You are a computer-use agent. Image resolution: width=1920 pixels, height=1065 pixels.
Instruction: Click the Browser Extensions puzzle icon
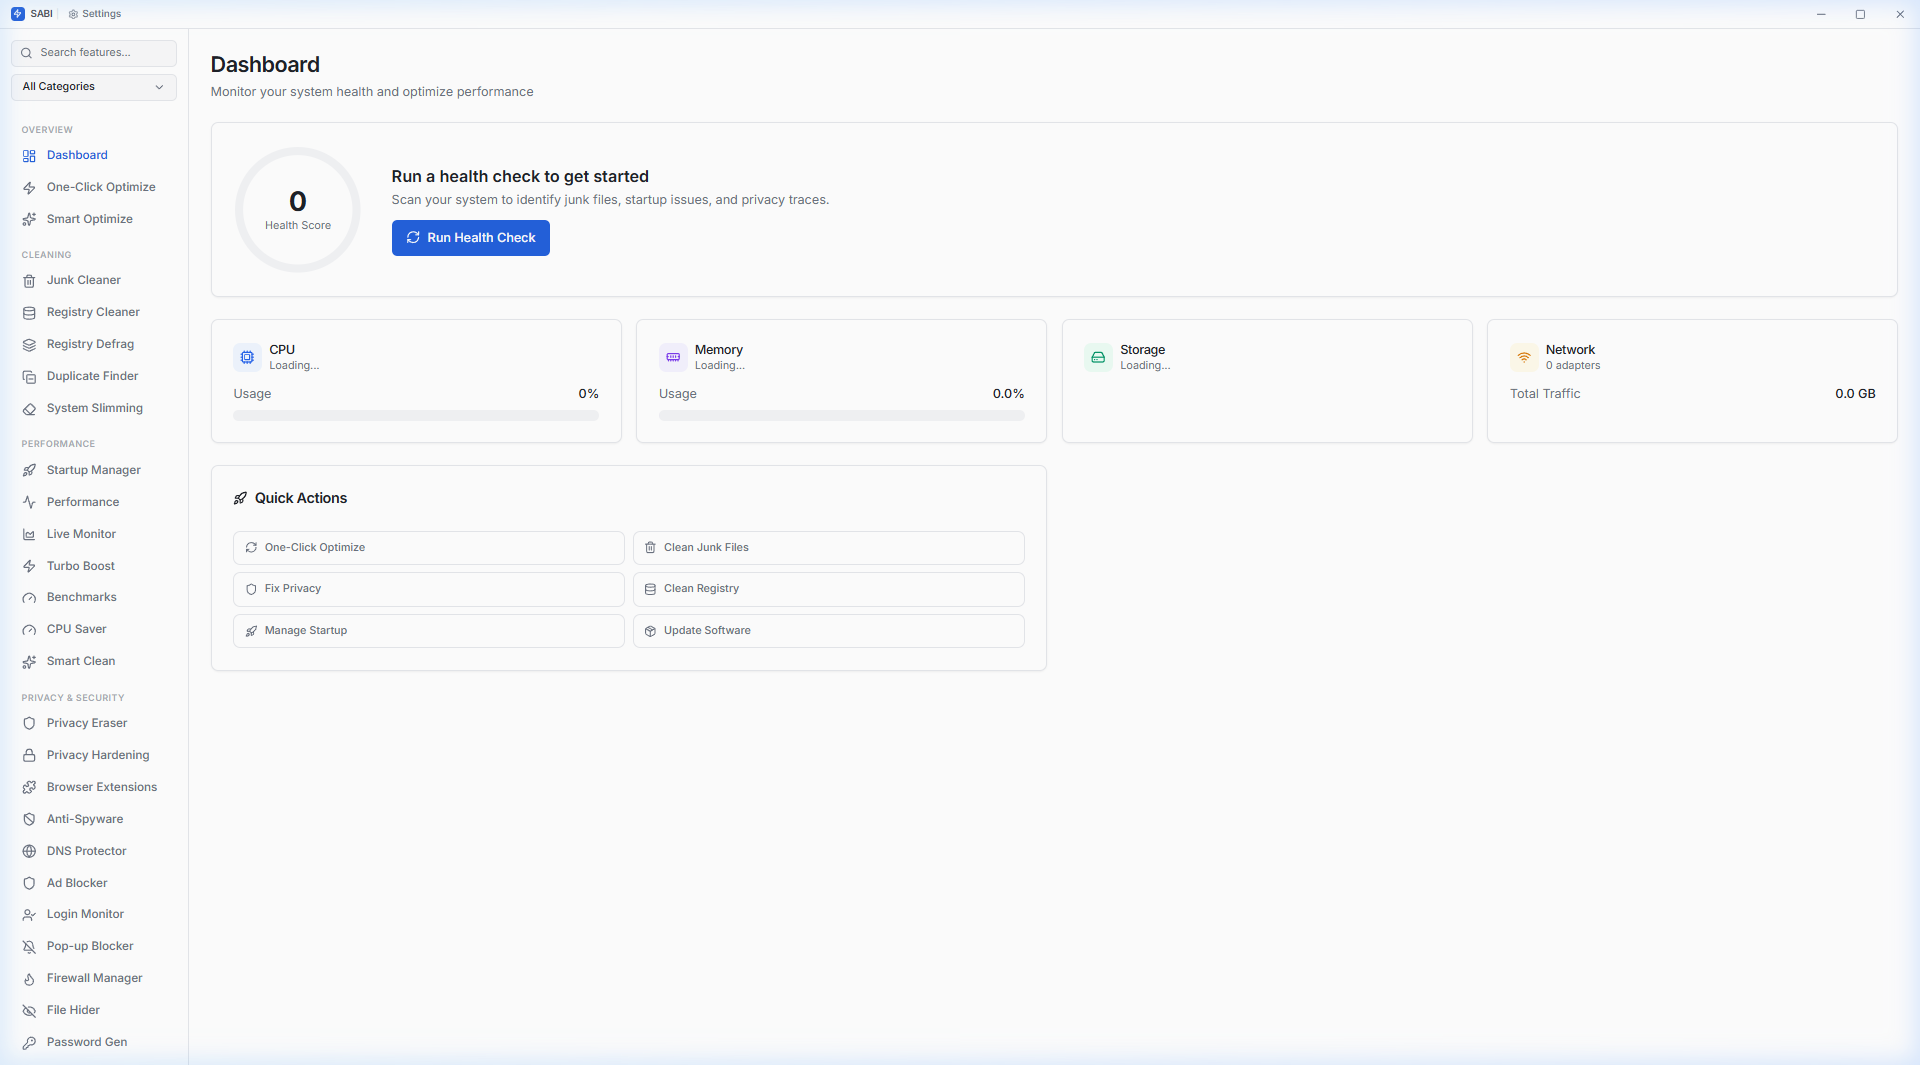coord(29,788)
